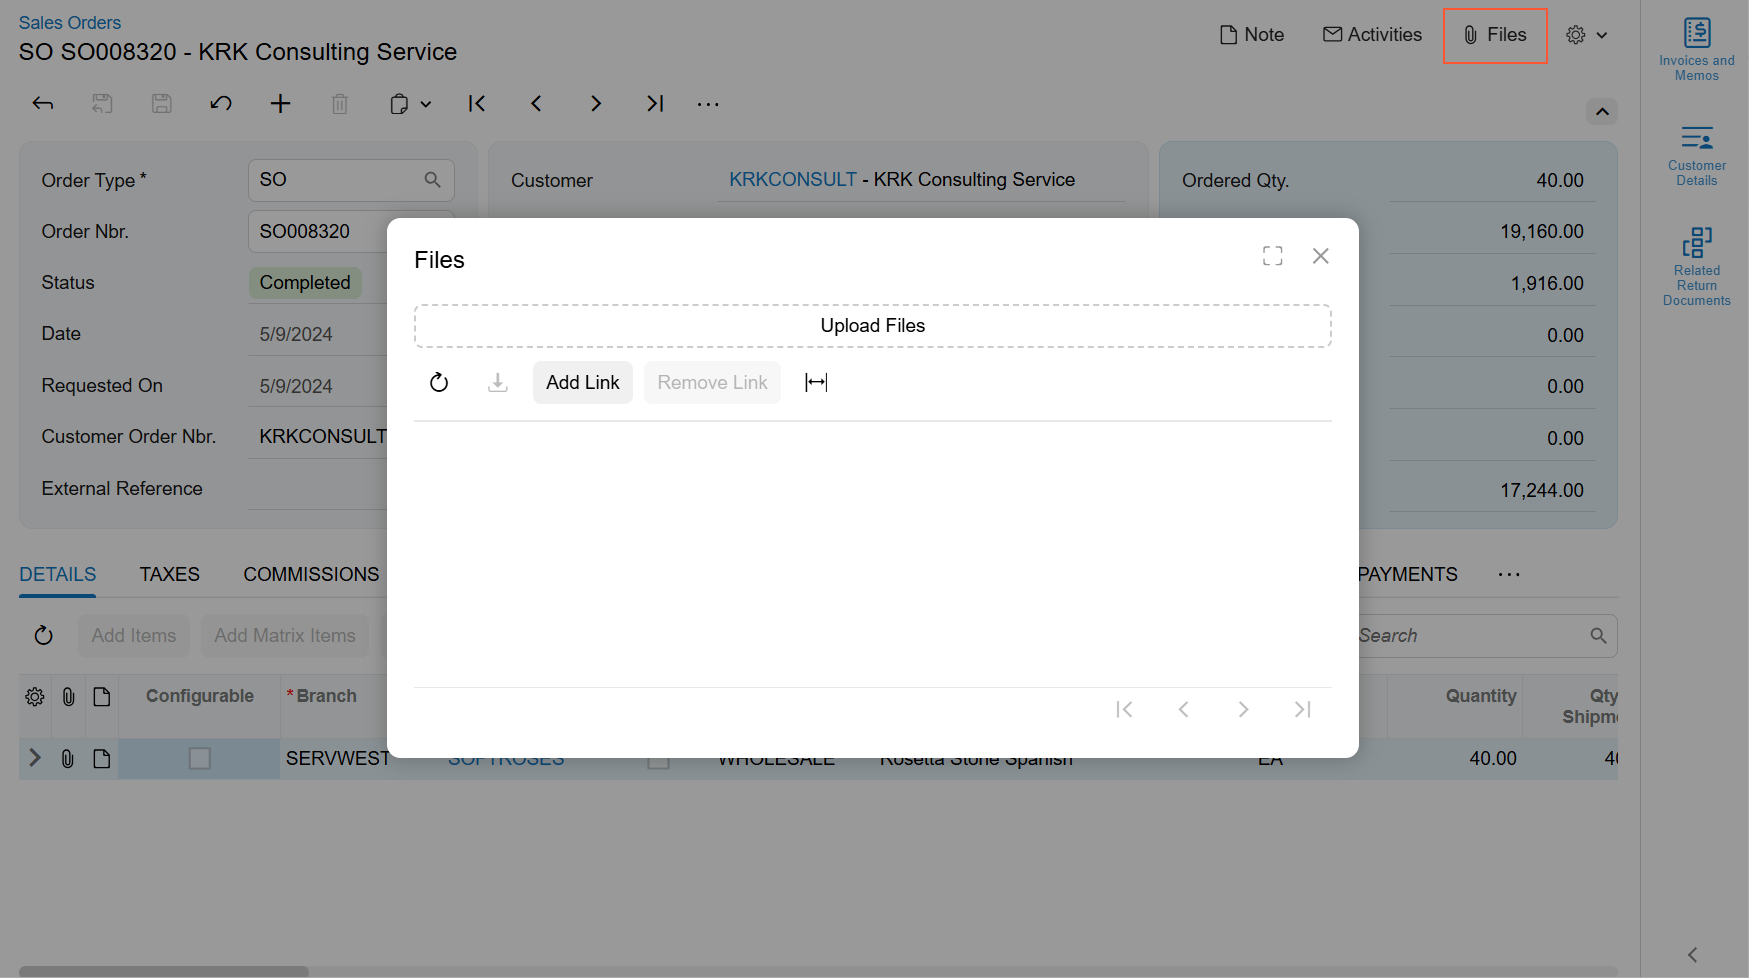Switch to the TAXES tab
Image resolution: width=1749 pixels, height=978 pixels.
click(x=169, y=575)
